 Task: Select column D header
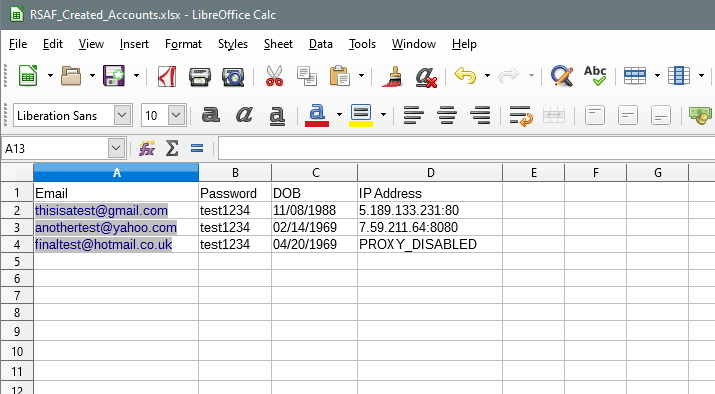(x=430, y=173)
